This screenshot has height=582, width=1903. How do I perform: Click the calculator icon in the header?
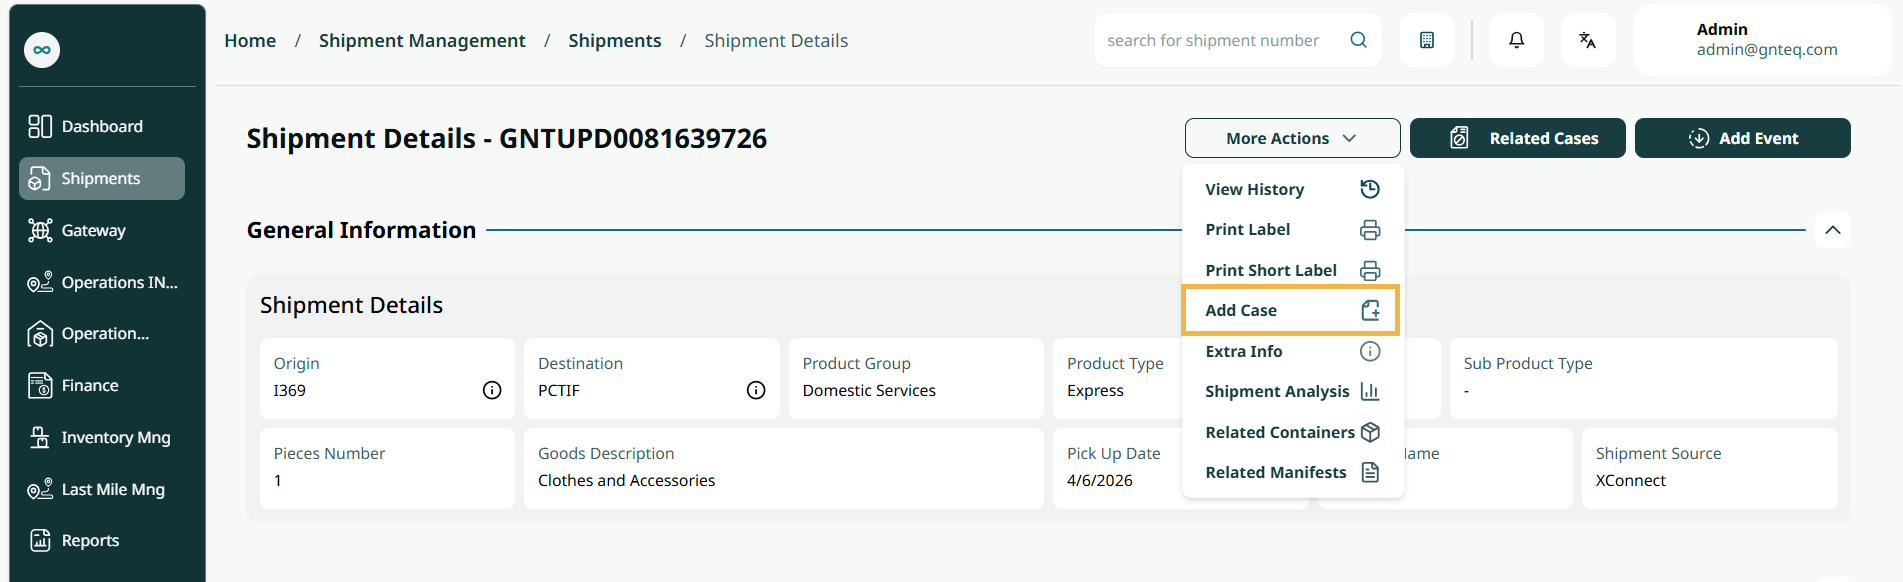1427,40
